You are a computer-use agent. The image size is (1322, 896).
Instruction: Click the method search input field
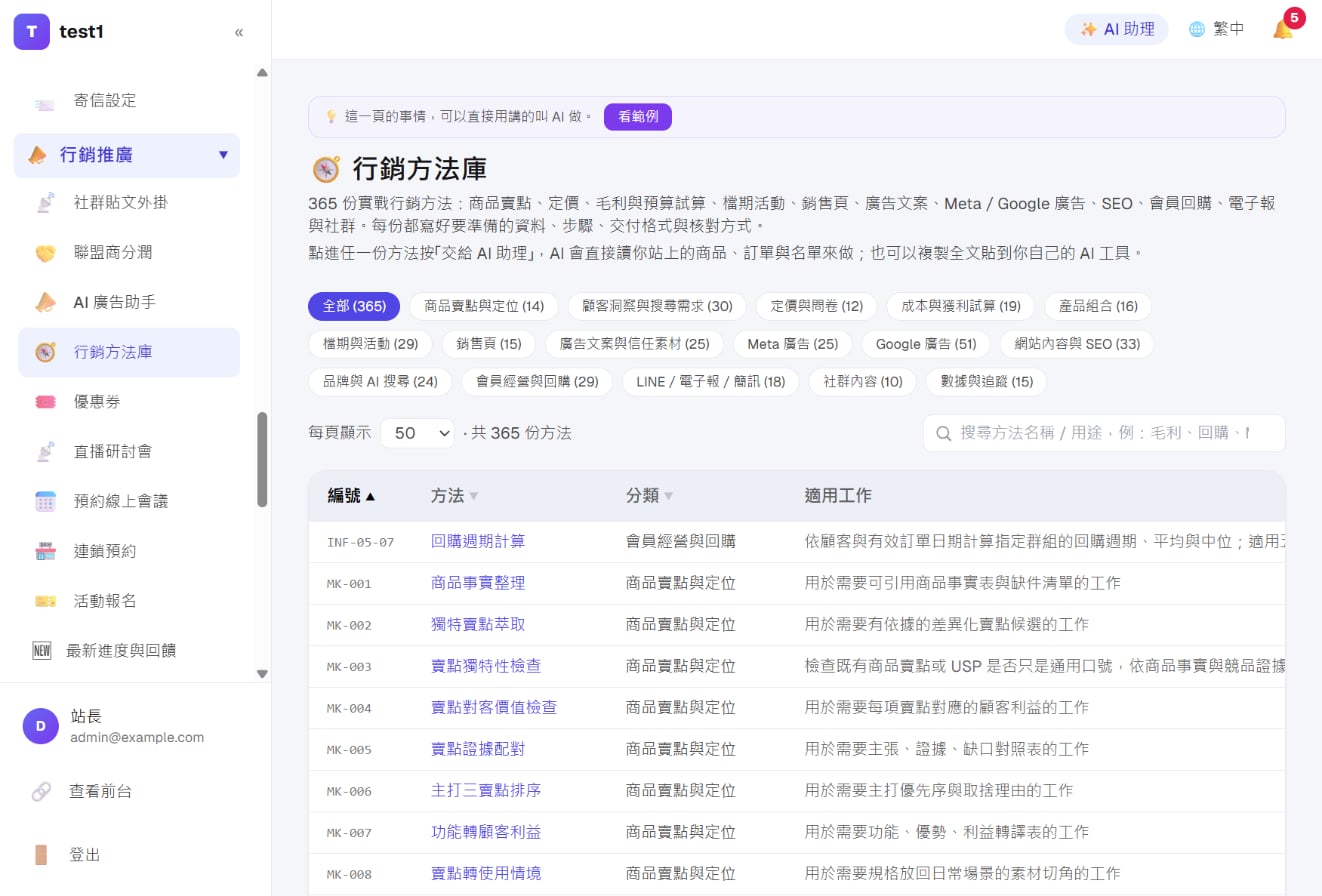tap(1104, 433)
